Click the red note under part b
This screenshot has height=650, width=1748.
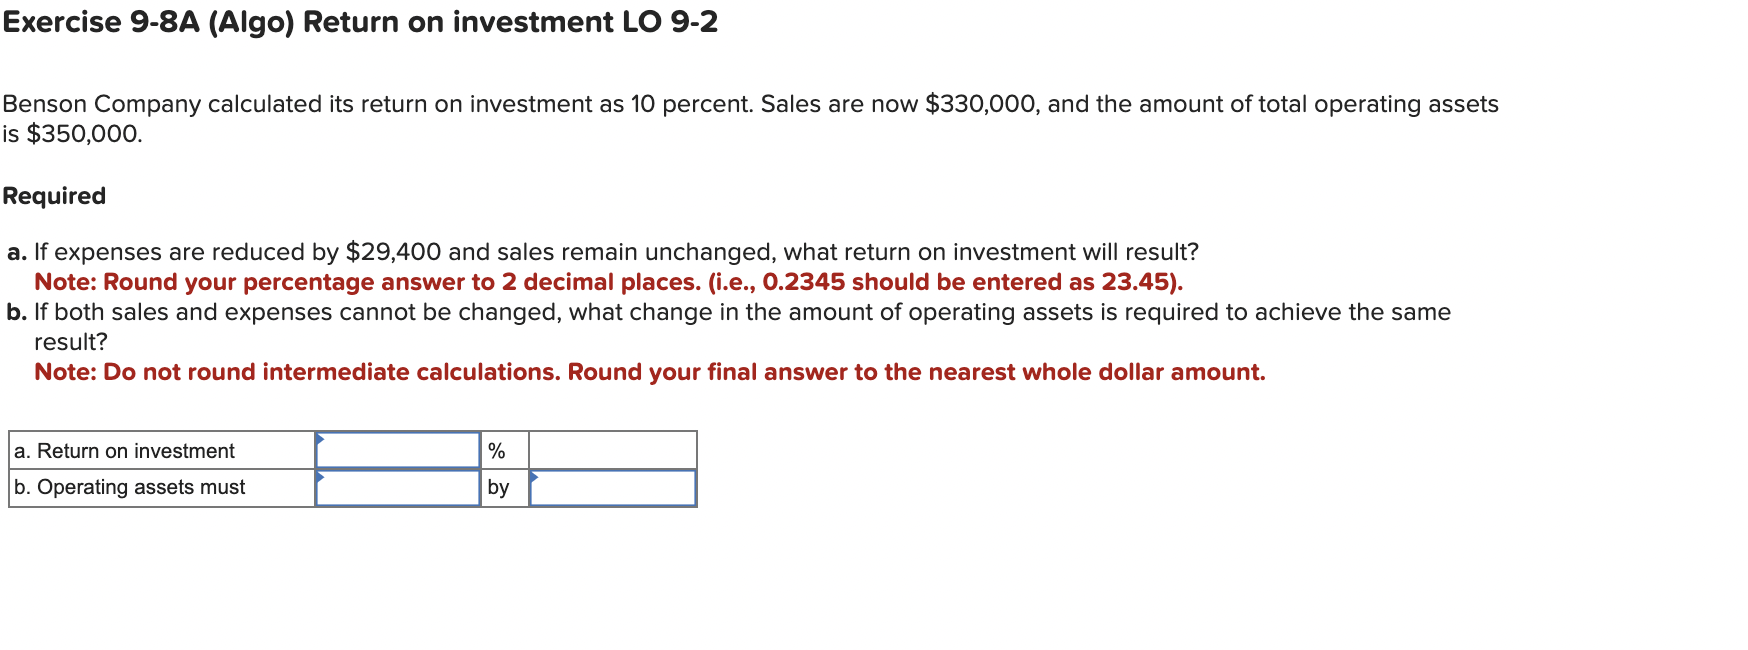650,371
